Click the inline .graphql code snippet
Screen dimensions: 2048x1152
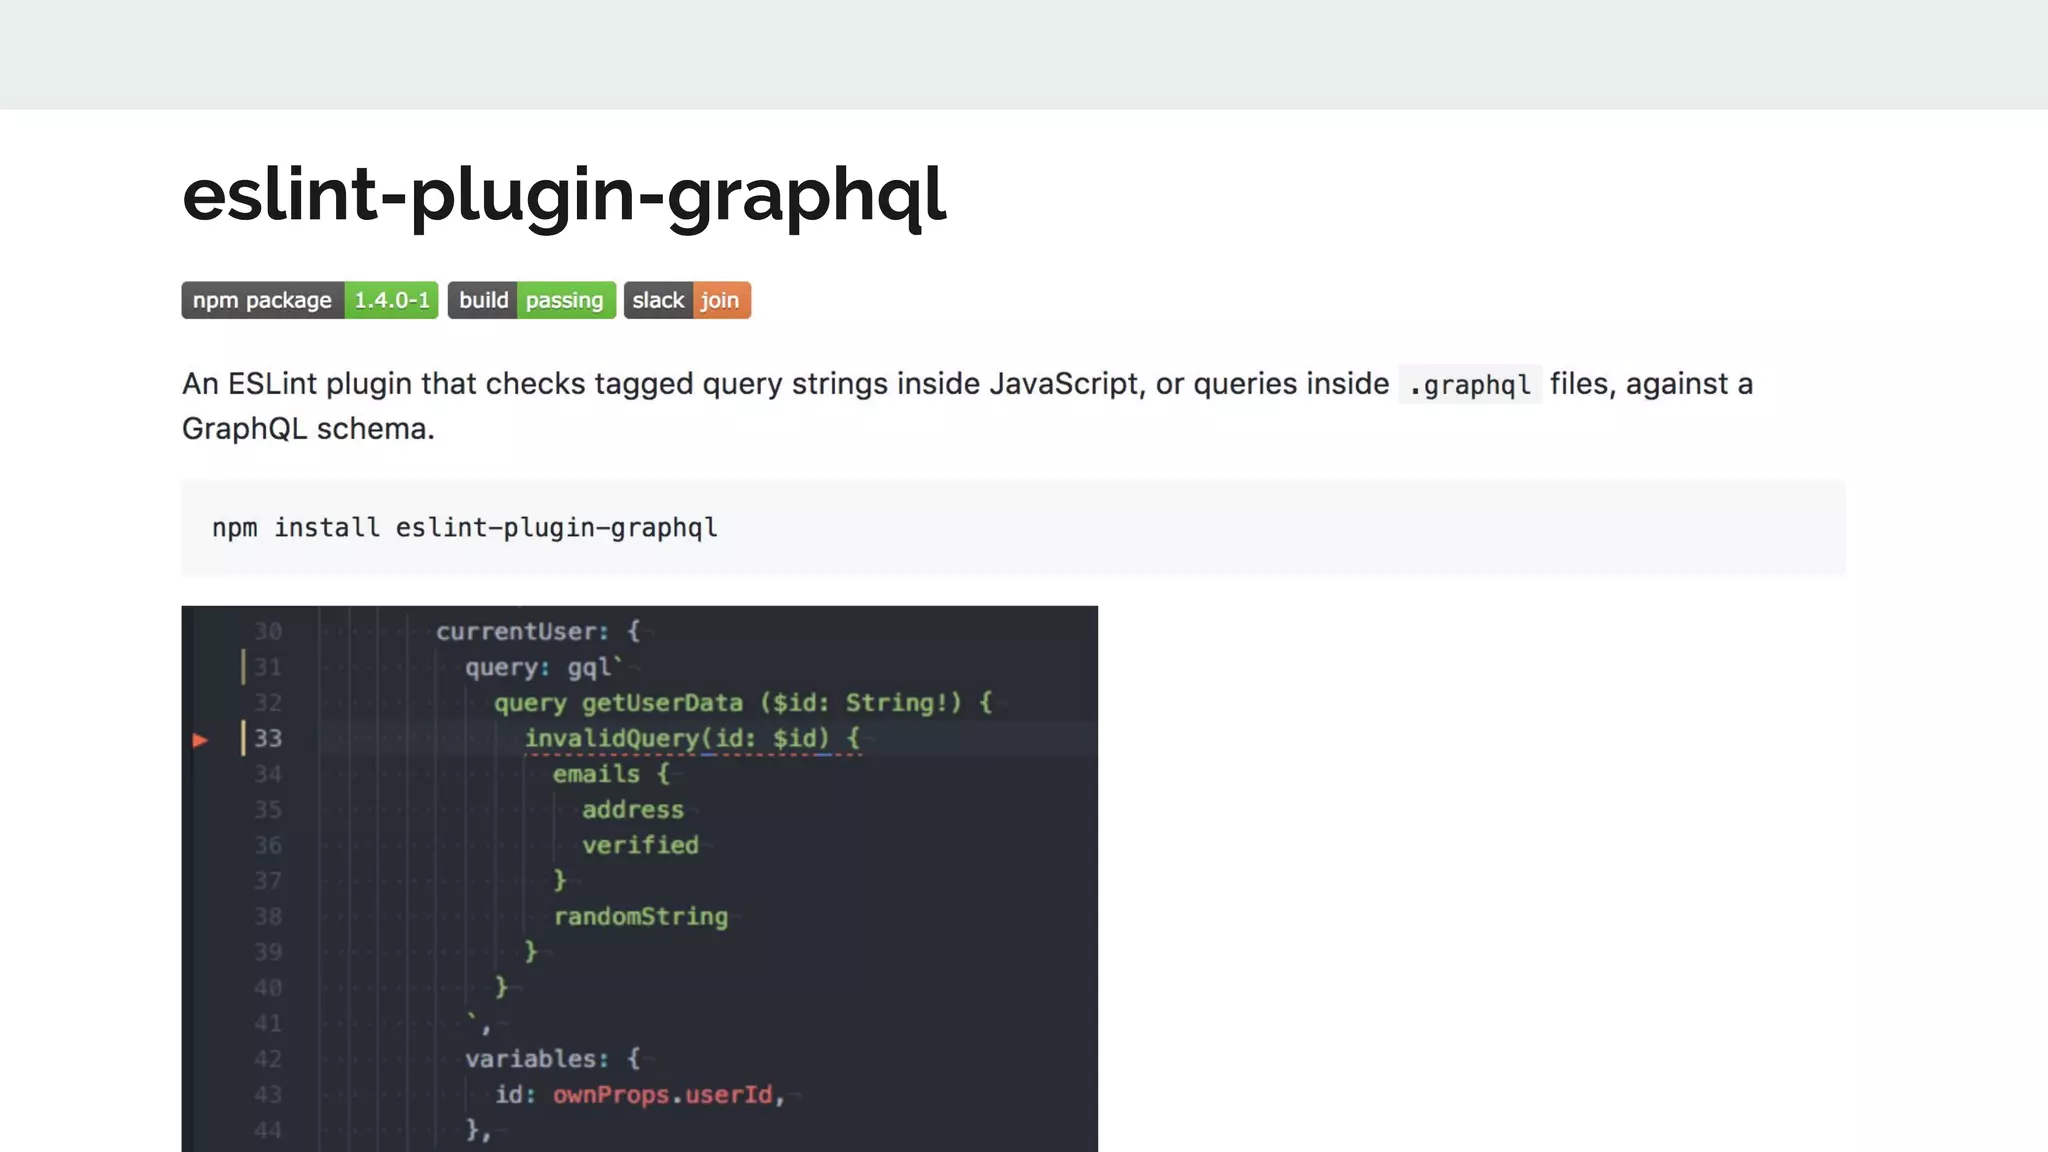1469,384
